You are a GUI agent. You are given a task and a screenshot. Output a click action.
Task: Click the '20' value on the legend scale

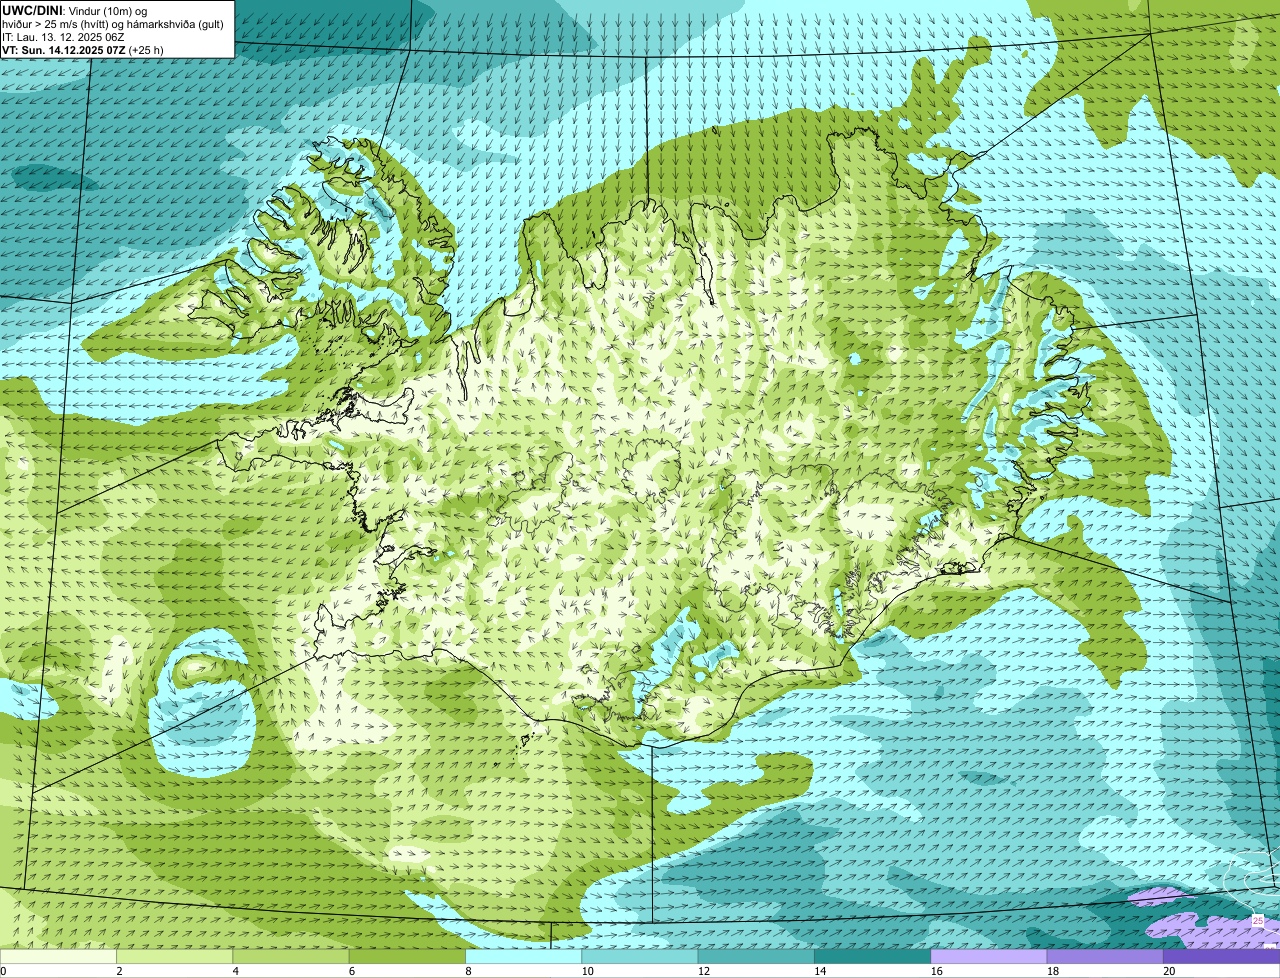[1169, 971]
